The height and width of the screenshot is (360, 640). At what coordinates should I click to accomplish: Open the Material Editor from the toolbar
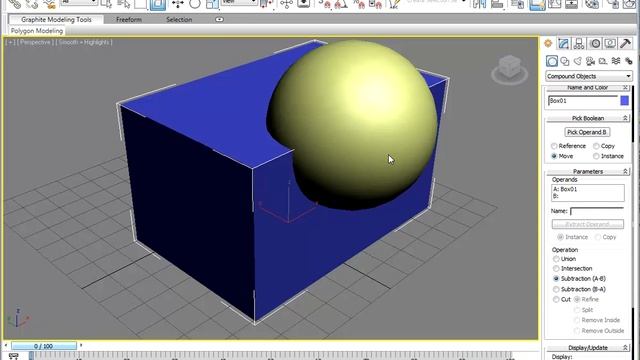pyautogui.click(x=592, y=4)
